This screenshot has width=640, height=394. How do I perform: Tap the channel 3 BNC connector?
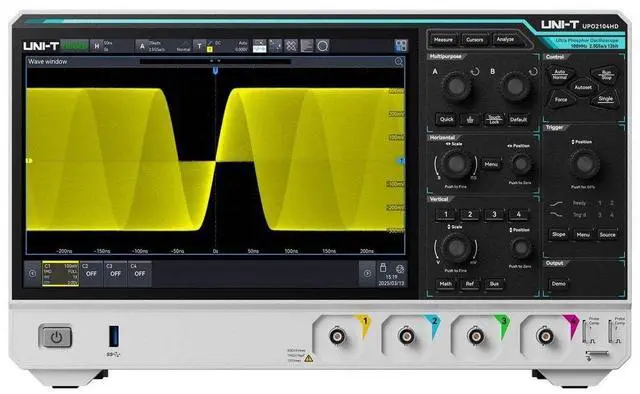(x=476, y=337)
